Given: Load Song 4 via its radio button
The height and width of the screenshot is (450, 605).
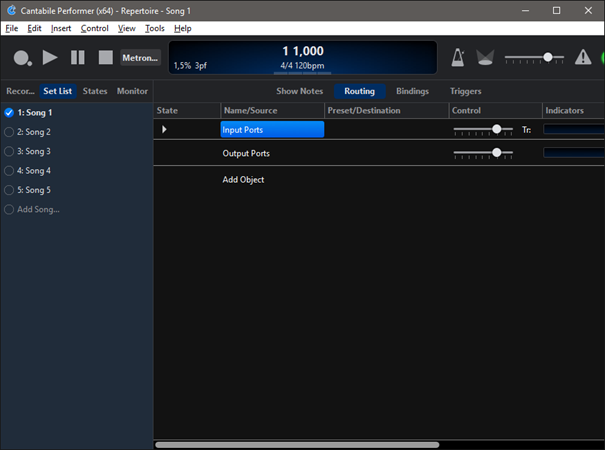Looking at the screenshot, I should point(9,171).
